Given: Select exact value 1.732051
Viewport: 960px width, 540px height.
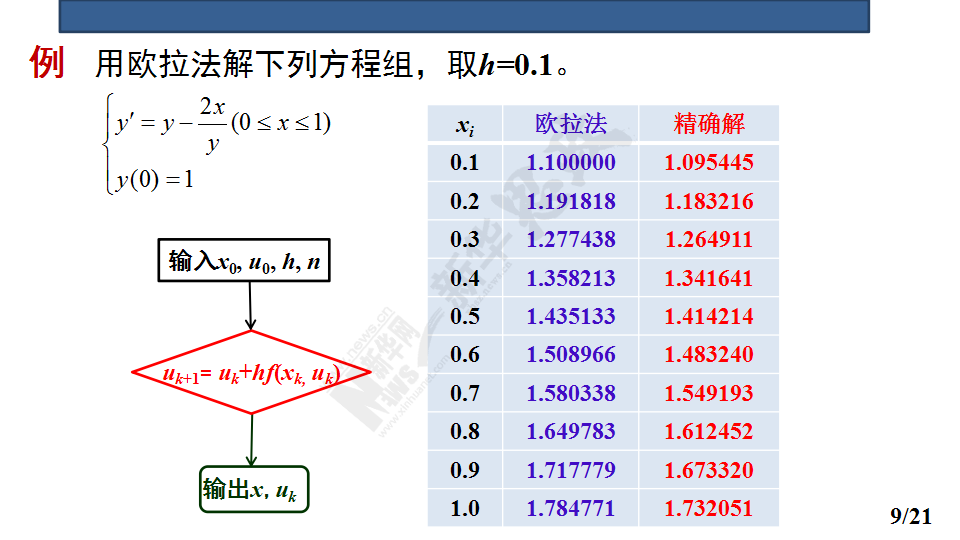Looking at the screenshot, I should [709, 508].
